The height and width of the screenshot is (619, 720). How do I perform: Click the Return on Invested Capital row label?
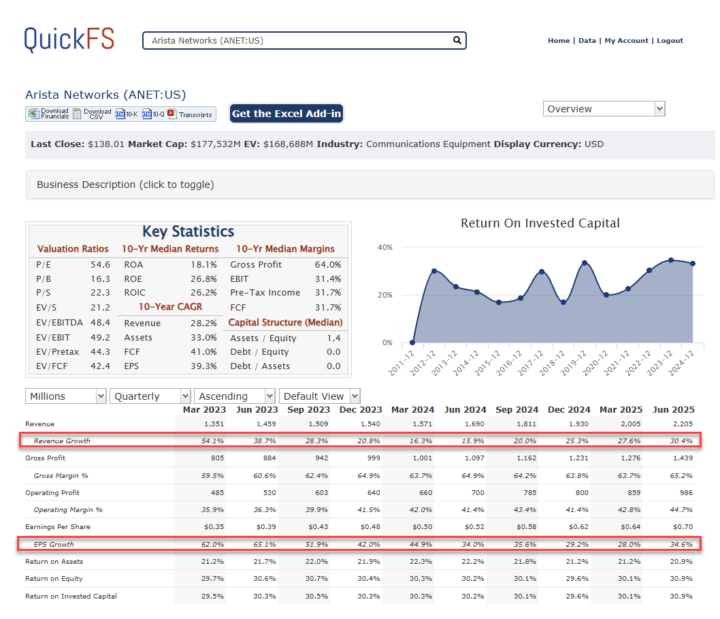[x=71, y=596]
